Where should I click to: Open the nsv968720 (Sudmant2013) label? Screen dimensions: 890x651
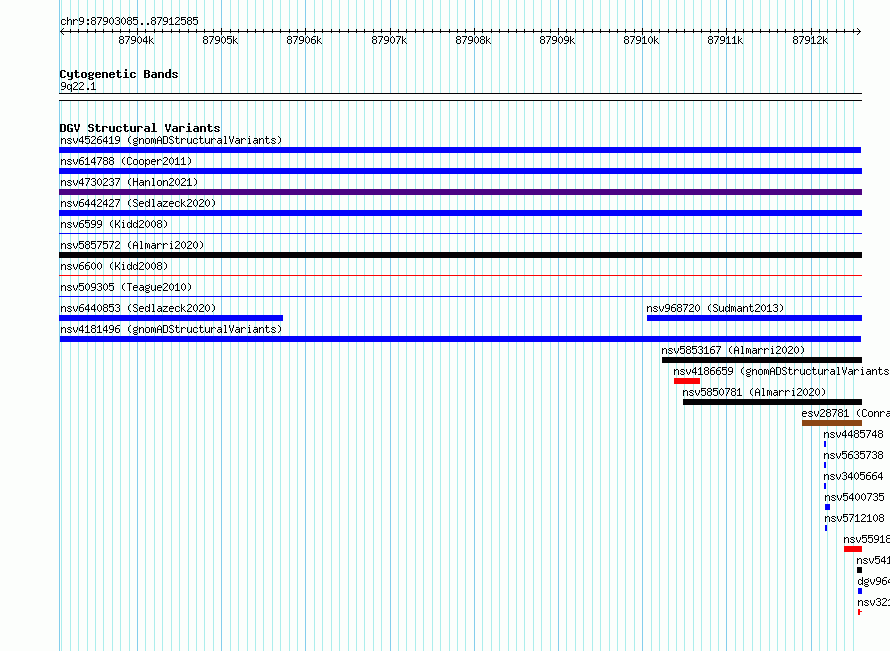(x=715, y=308)
